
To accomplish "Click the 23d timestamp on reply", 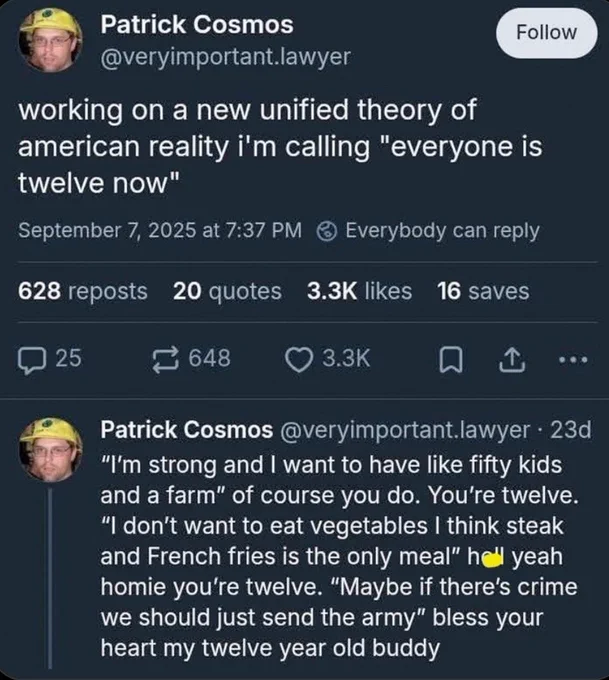I will coord(570,430).
